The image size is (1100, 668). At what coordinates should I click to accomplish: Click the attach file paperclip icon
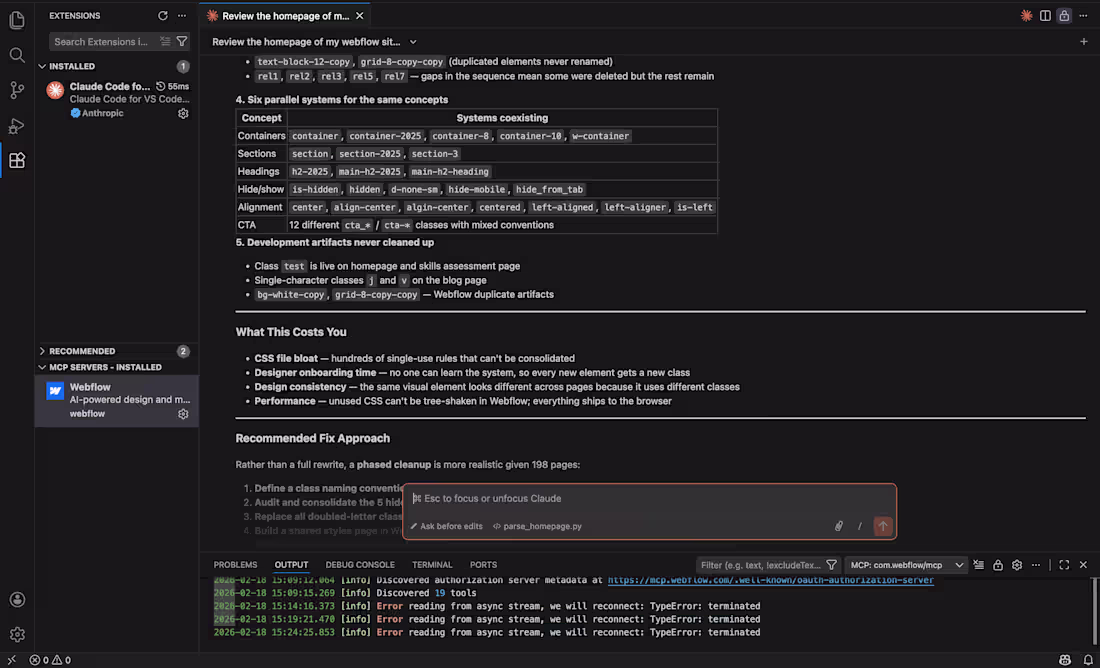tap(839, 526)
